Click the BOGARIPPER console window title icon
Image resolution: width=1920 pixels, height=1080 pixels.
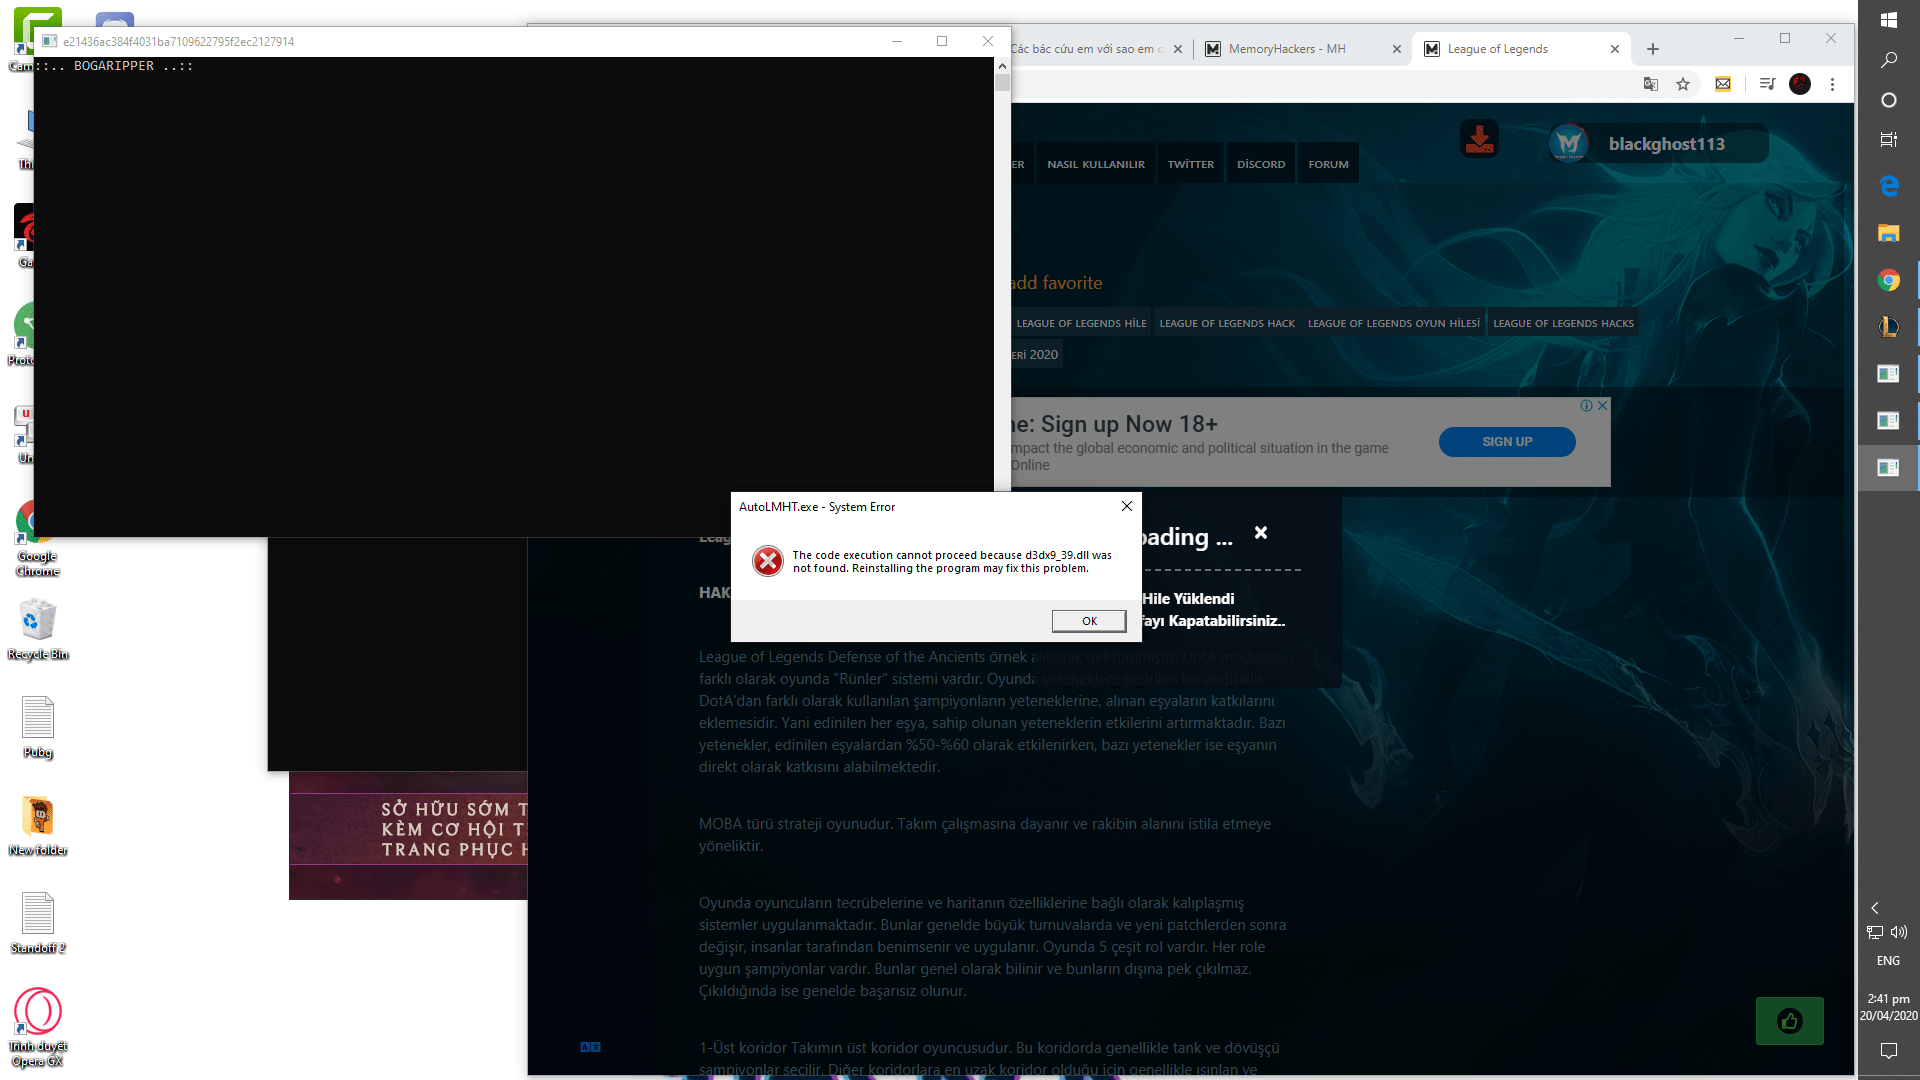click(49, 41)
